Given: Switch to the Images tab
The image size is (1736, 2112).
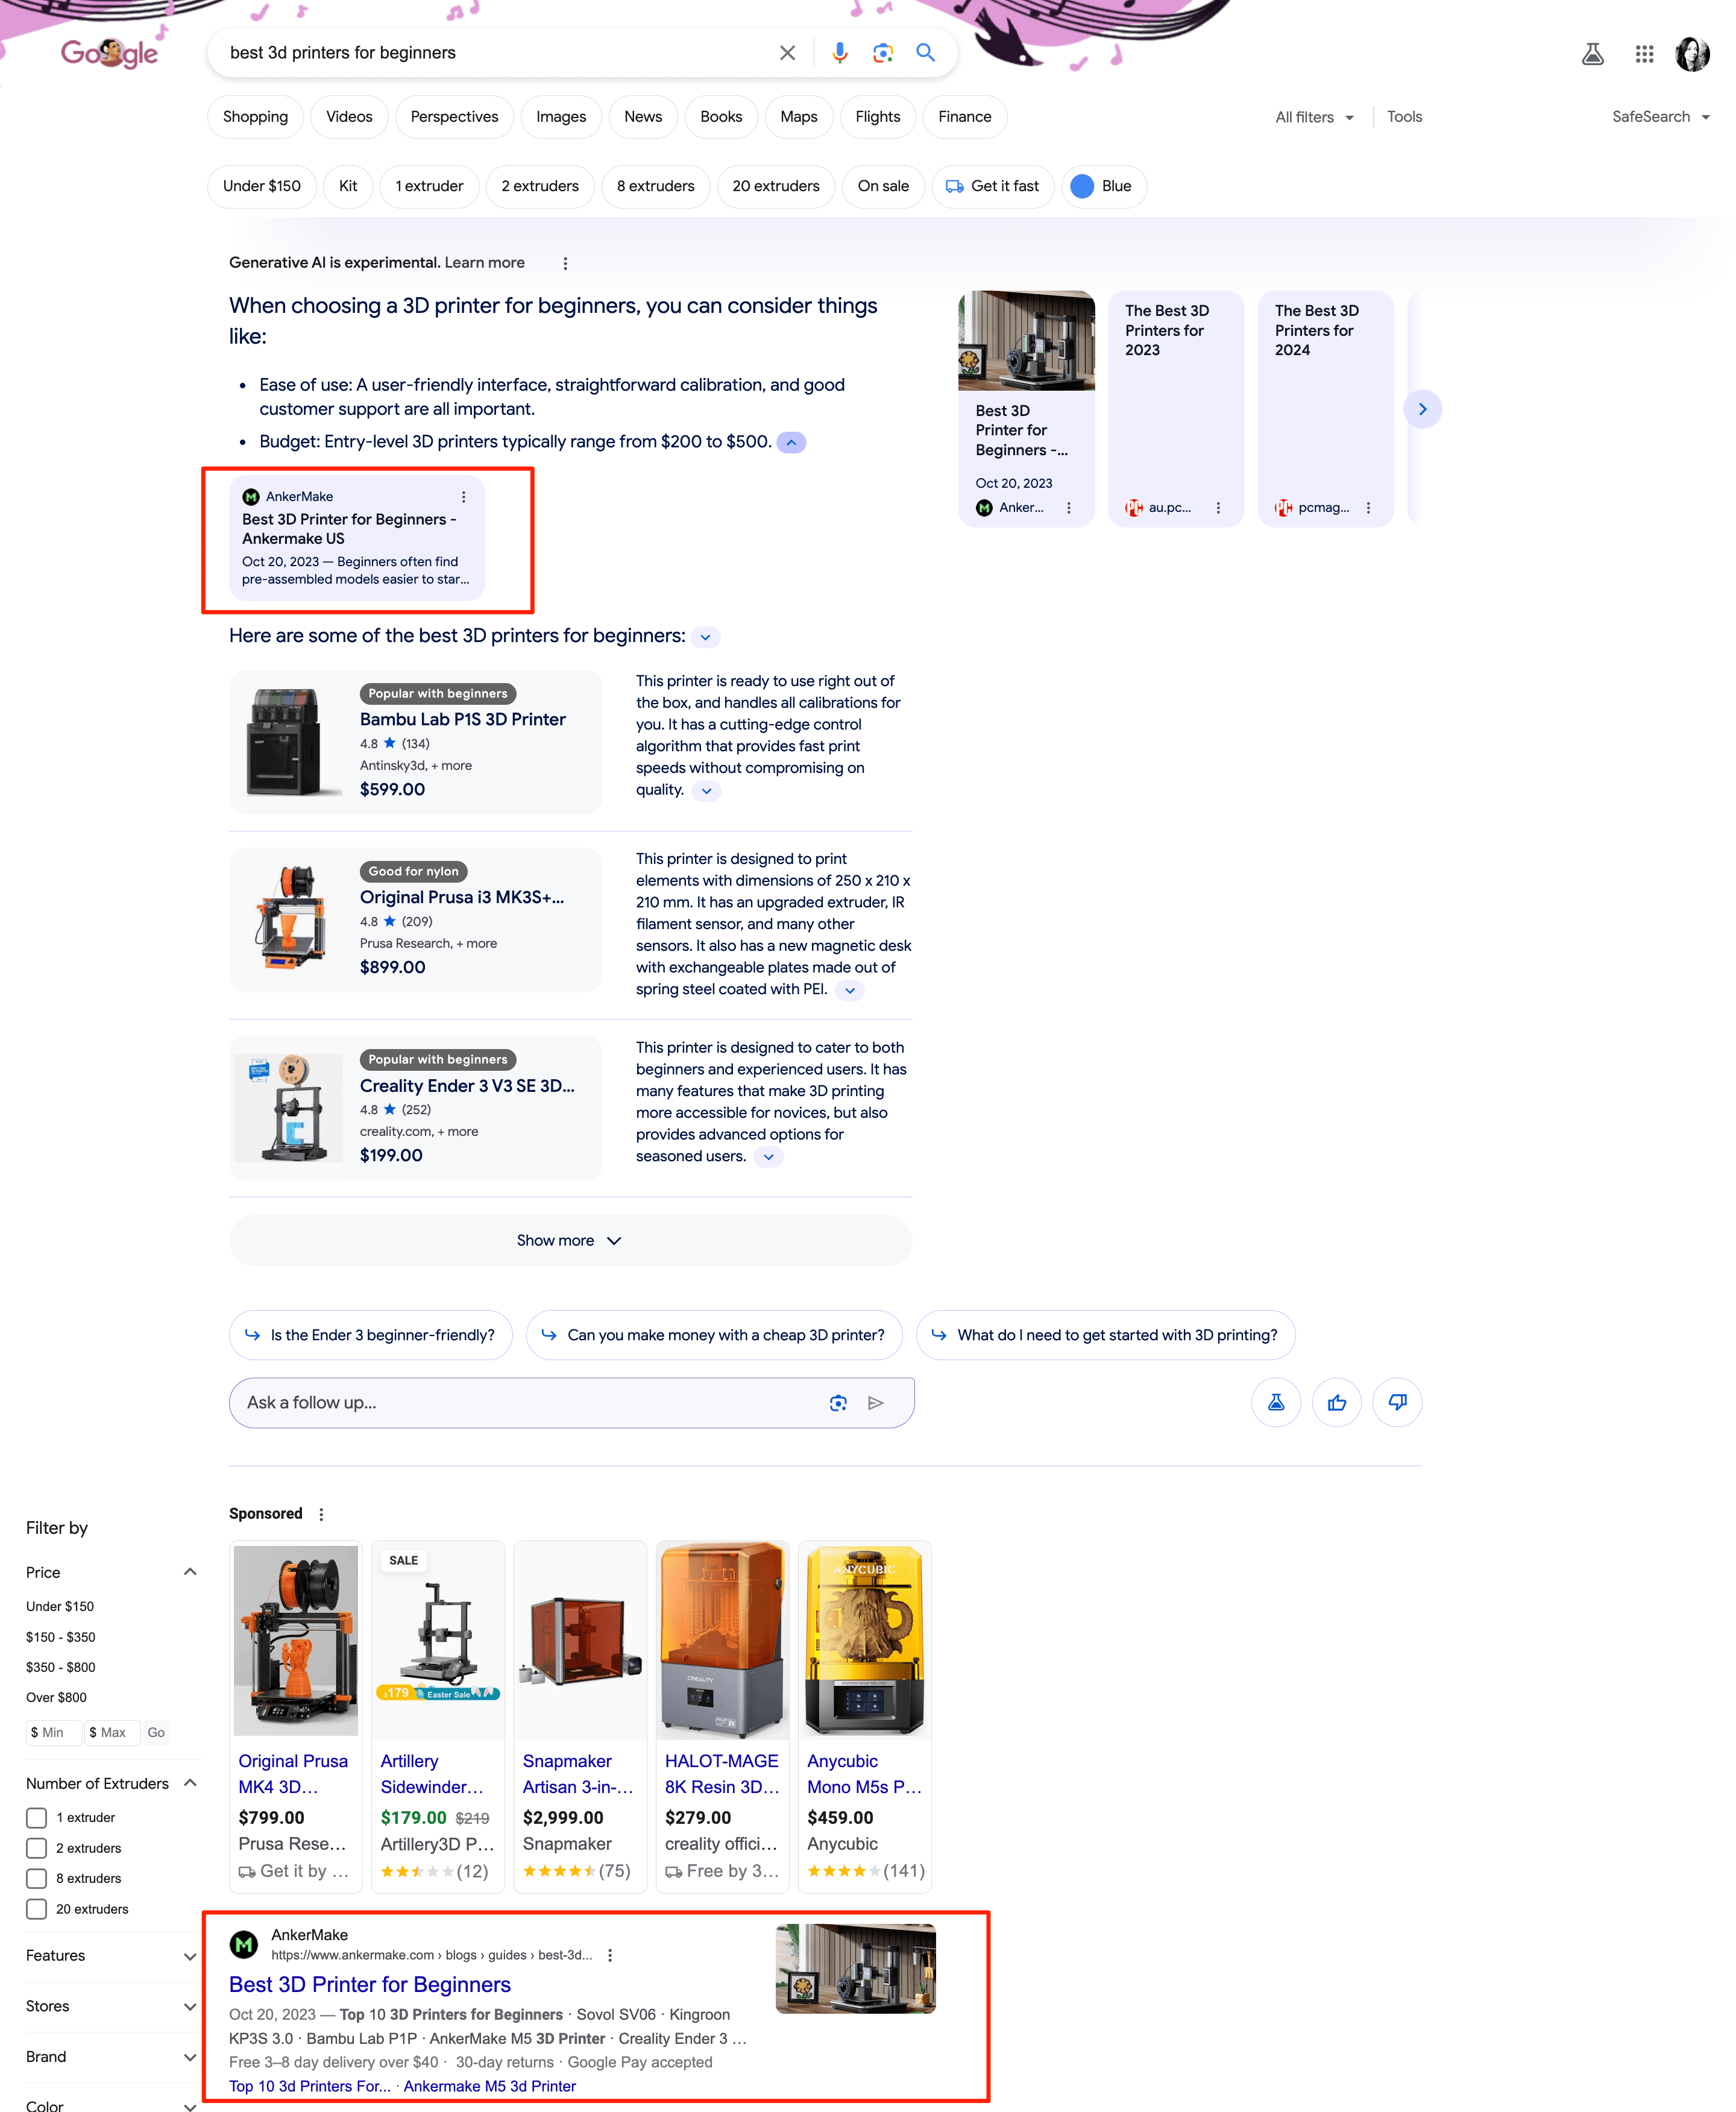Looking at the screenshot, I should [x=561, y=117].
